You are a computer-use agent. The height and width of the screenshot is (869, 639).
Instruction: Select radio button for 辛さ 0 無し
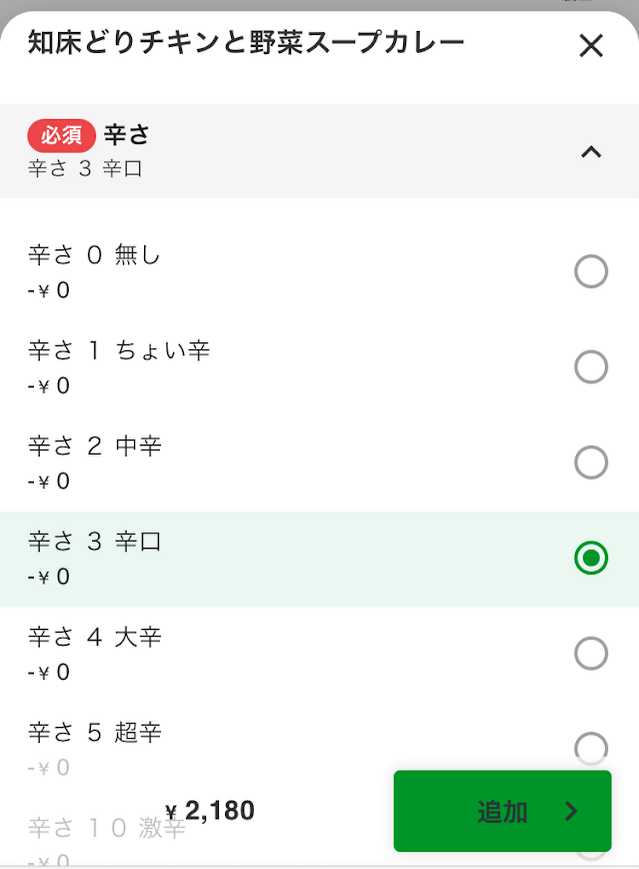click(x=591, y=271)
